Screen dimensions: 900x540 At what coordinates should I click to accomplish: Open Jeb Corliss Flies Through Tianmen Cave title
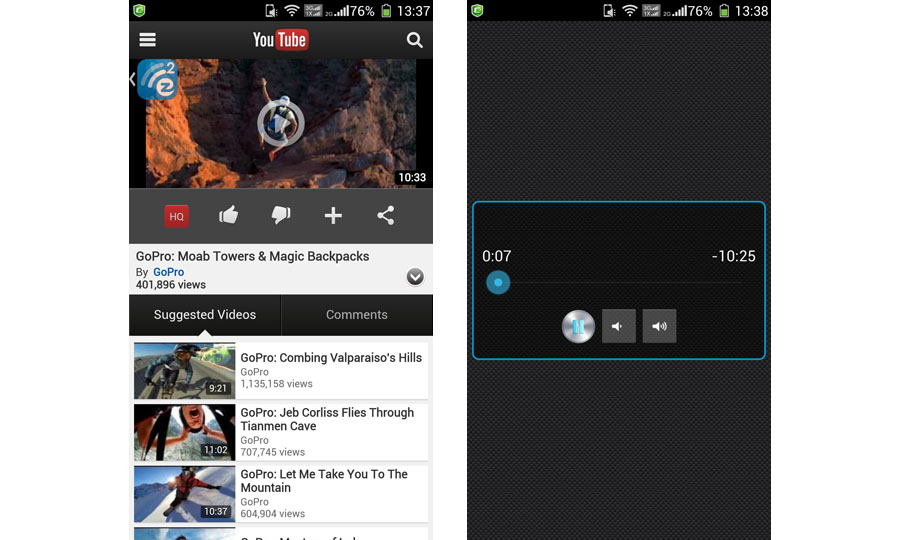point(327,419)
